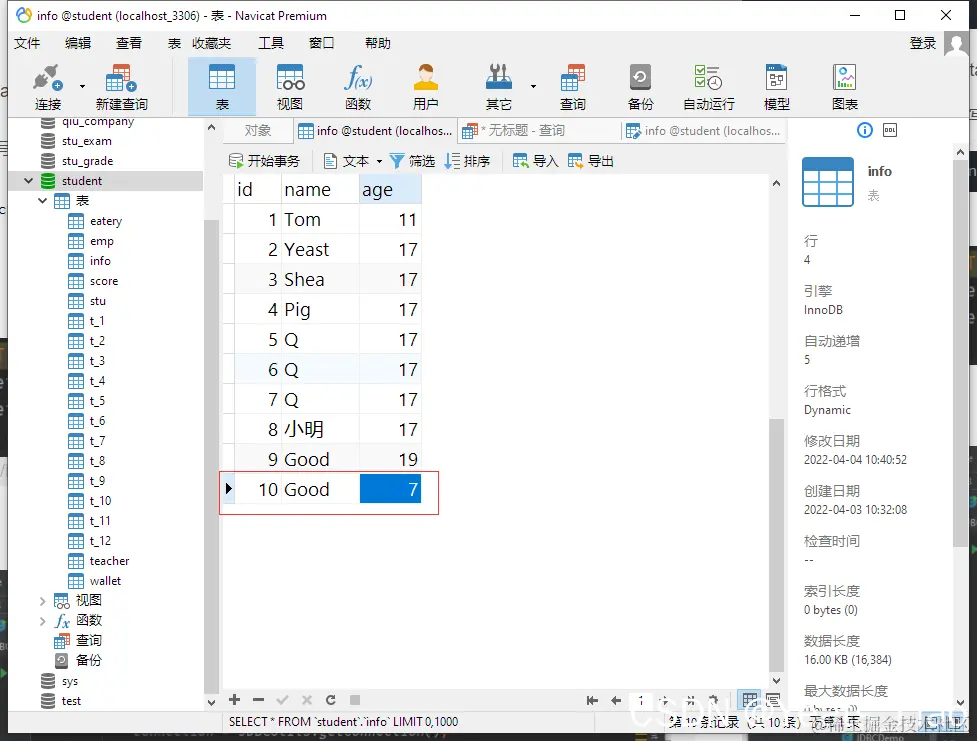Viewport: 977px width, 741px height.
Task: Open the 连接 dropdown arrow
Action: click(x=82, y=87)
